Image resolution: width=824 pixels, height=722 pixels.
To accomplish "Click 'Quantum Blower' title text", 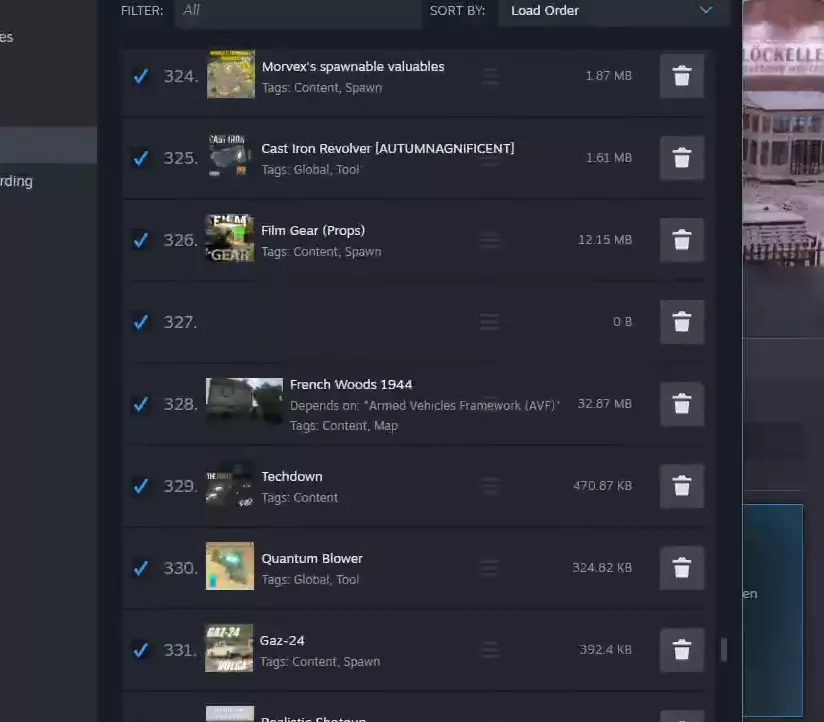I will click(312, 559).
